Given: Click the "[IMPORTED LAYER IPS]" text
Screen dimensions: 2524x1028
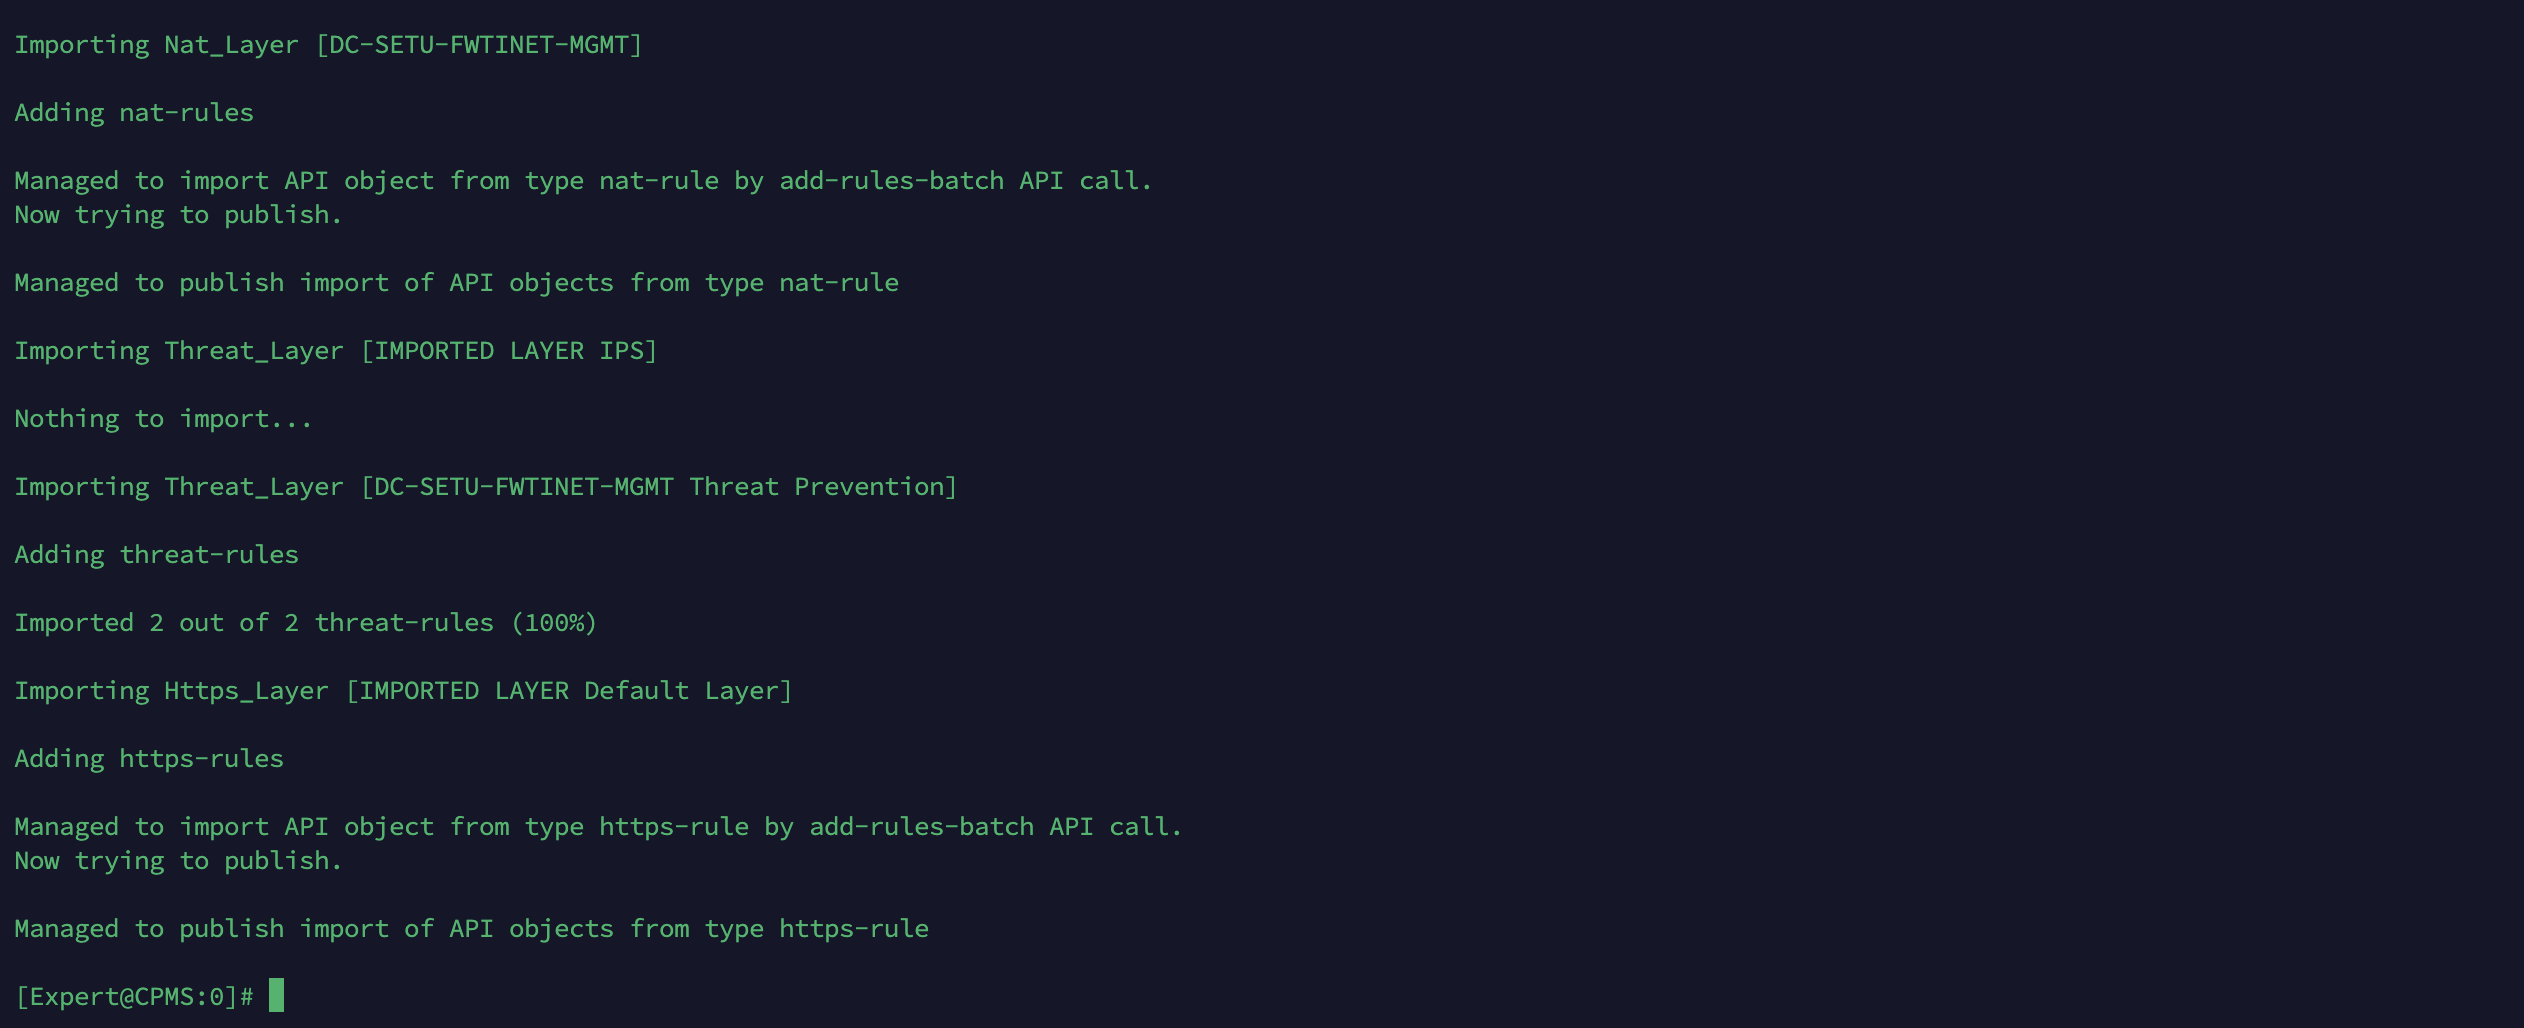Looking at the screenshot, I should 509,351.
